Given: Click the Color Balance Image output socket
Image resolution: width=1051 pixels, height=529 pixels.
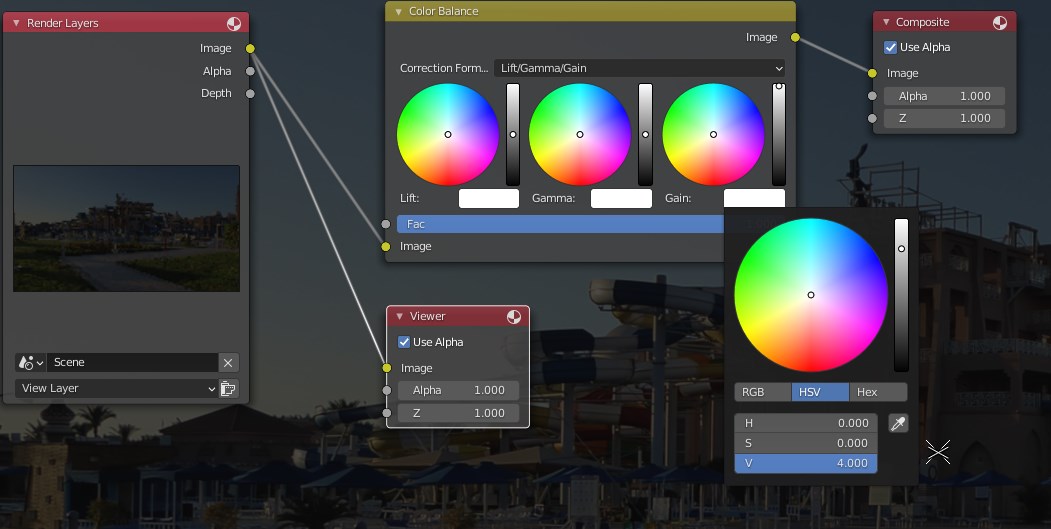Looking at the screenshot, I should tap(795, 37).
